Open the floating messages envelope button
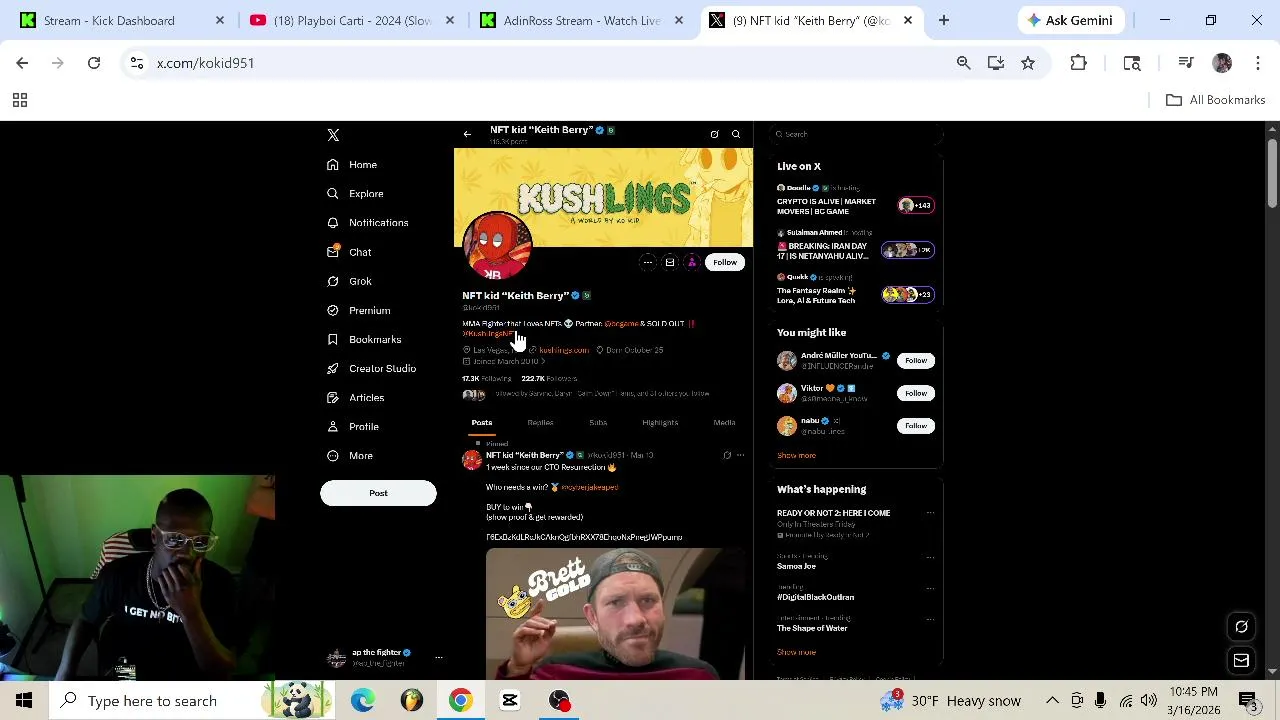 (x=1241, y=660)
